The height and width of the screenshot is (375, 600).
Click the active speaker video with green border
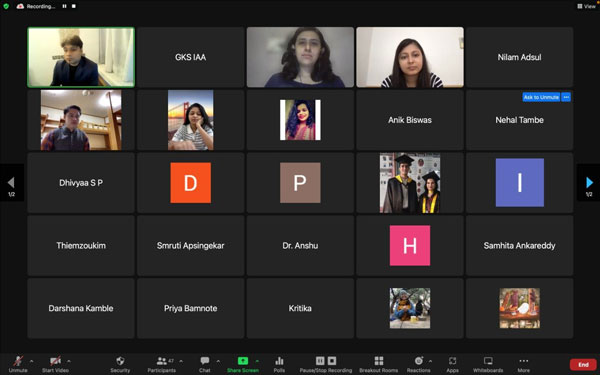click(81, 57)
